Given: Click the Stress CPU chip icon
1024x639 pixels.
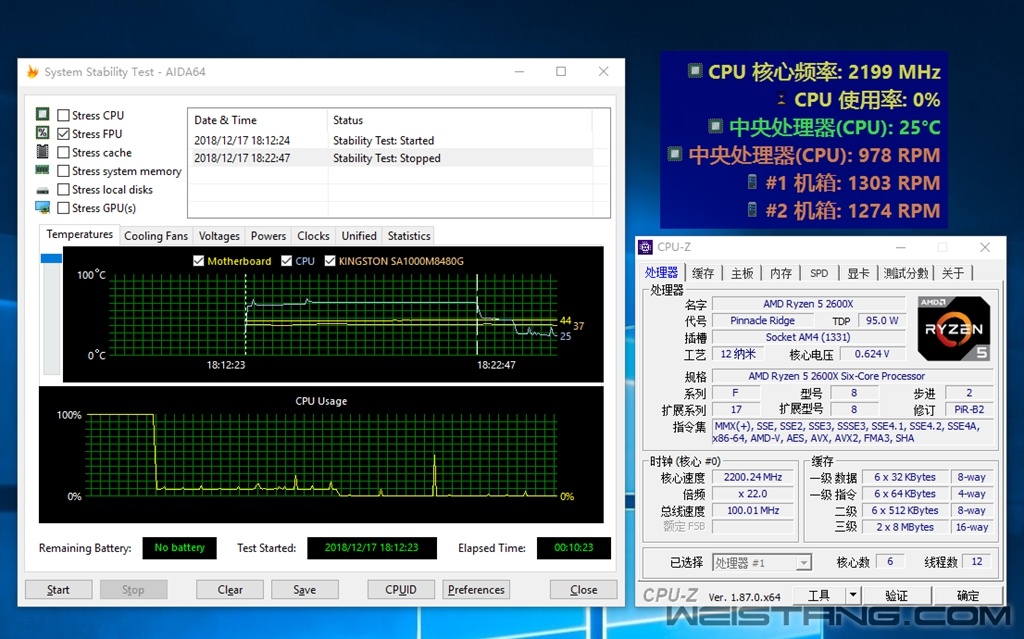Looking at the screenshot, I should coord(42,114).
